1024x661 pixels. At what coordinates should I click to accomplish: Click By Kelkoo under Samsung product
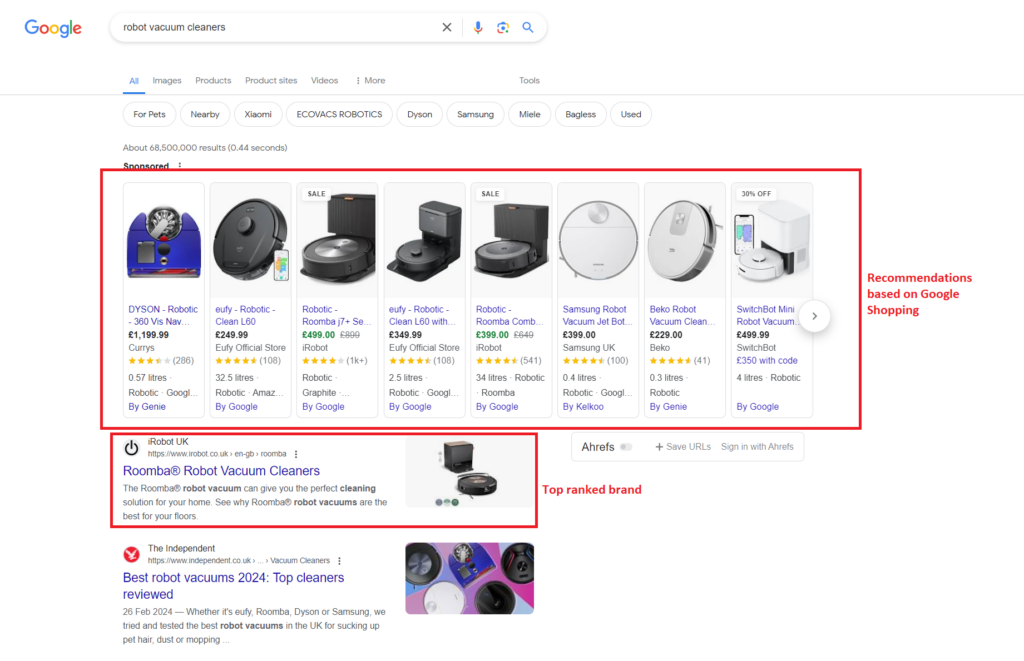coord(583,406)
